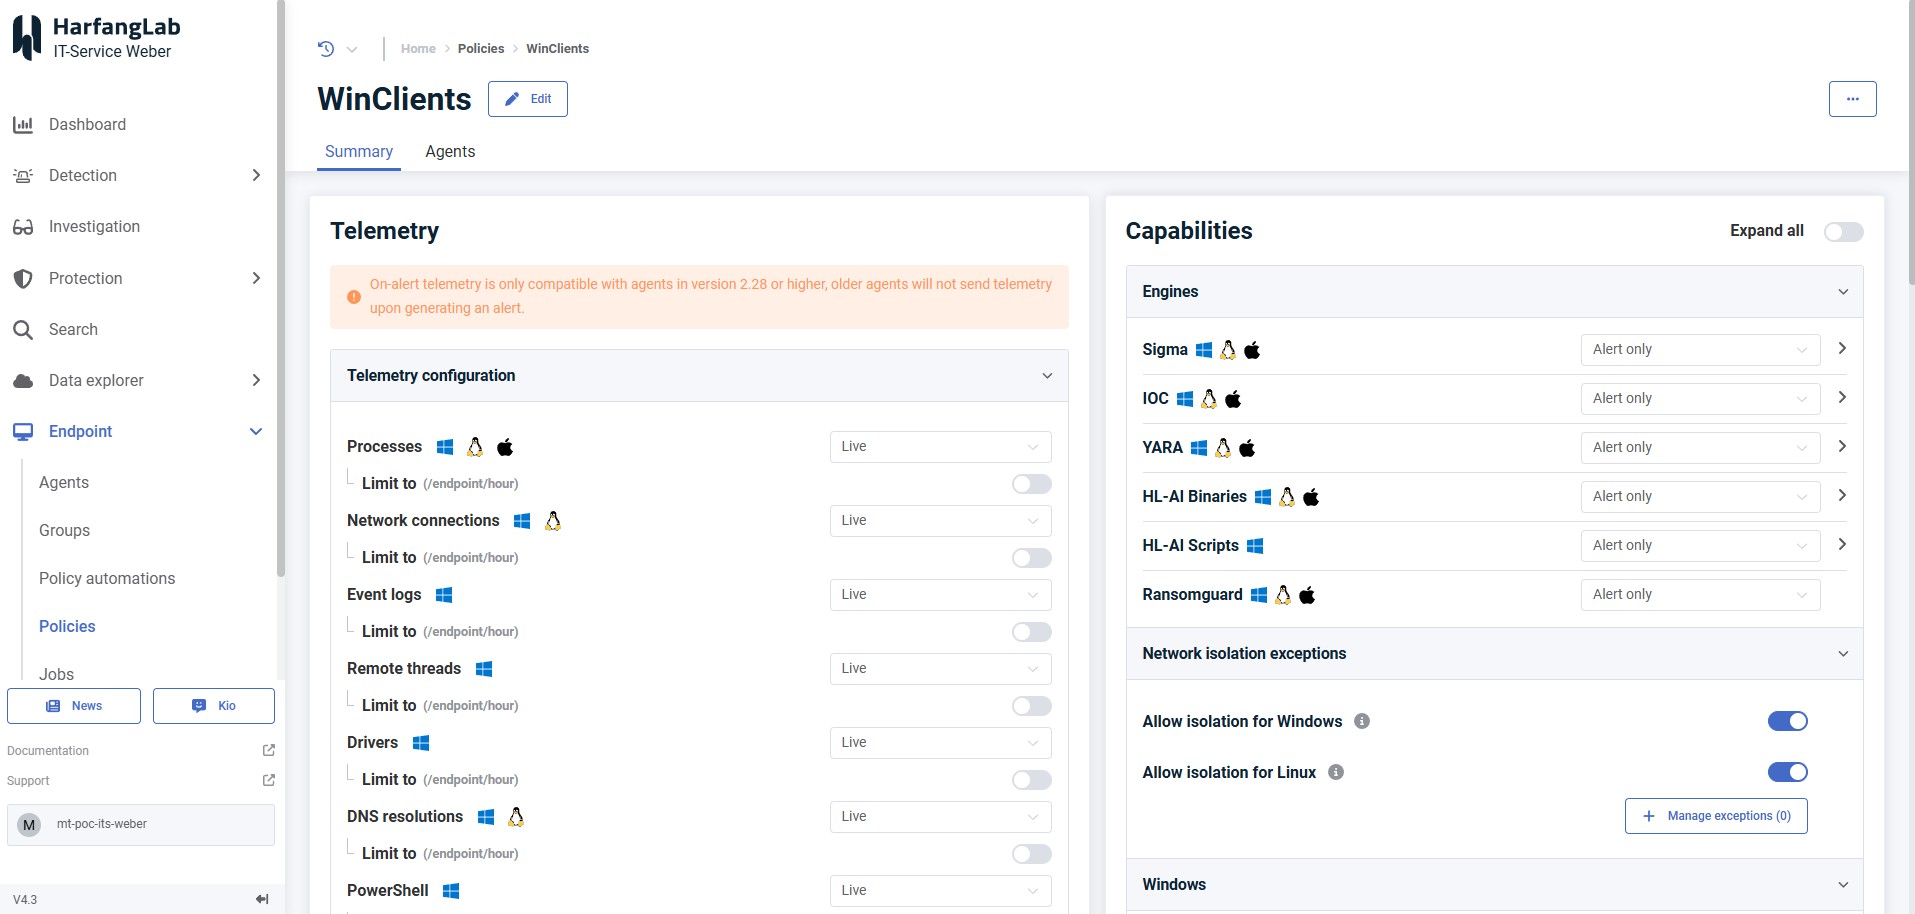Disable Allow isolation for Windows toggle
The width and height of the screenshot is (1915, 914).
pos(1787,721)
